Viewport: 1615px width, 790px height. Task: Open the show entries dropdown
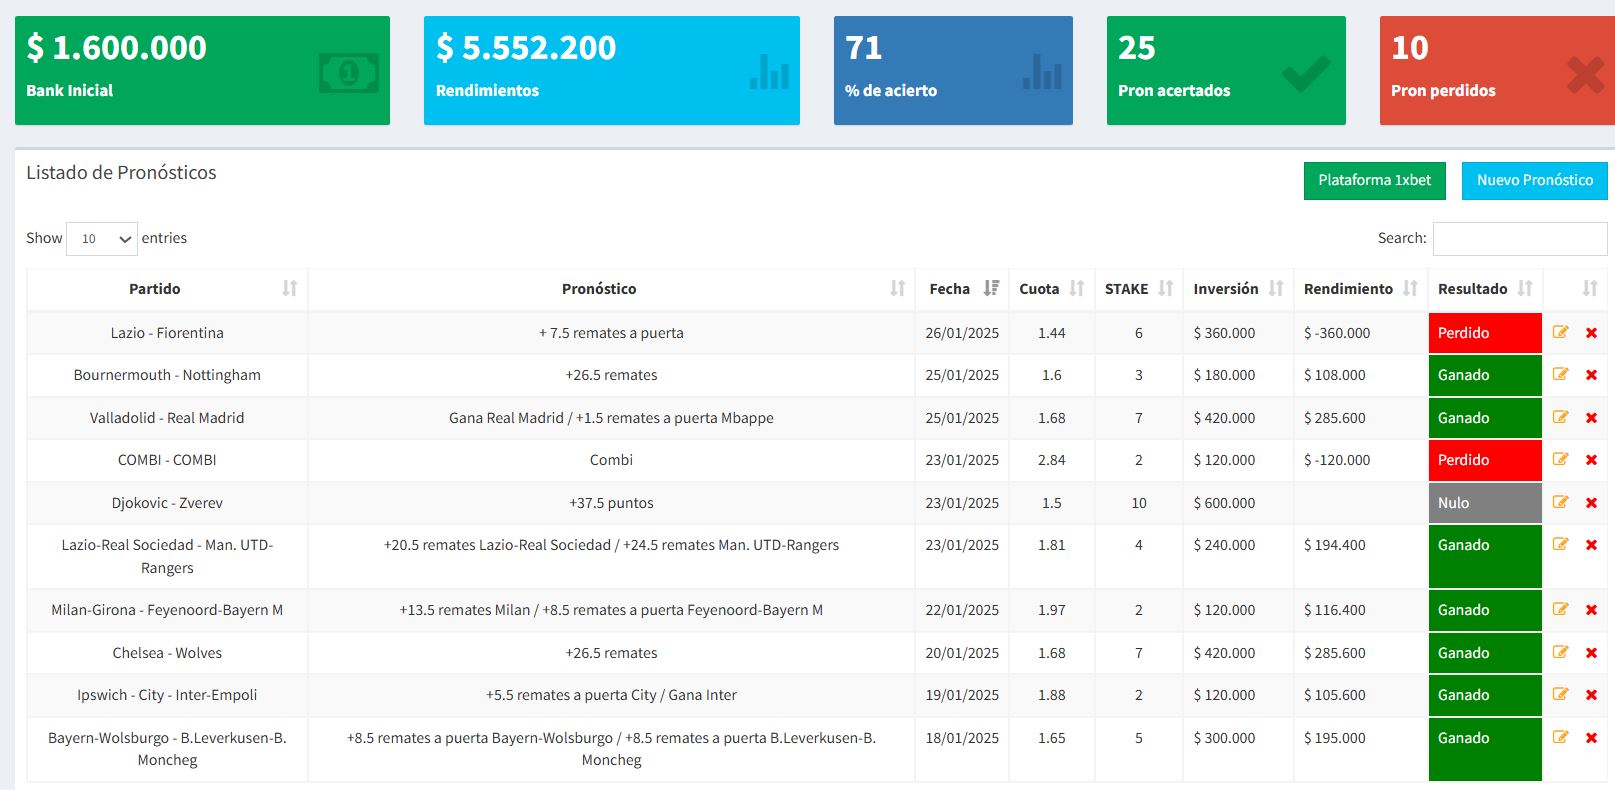tap(102, 239)
